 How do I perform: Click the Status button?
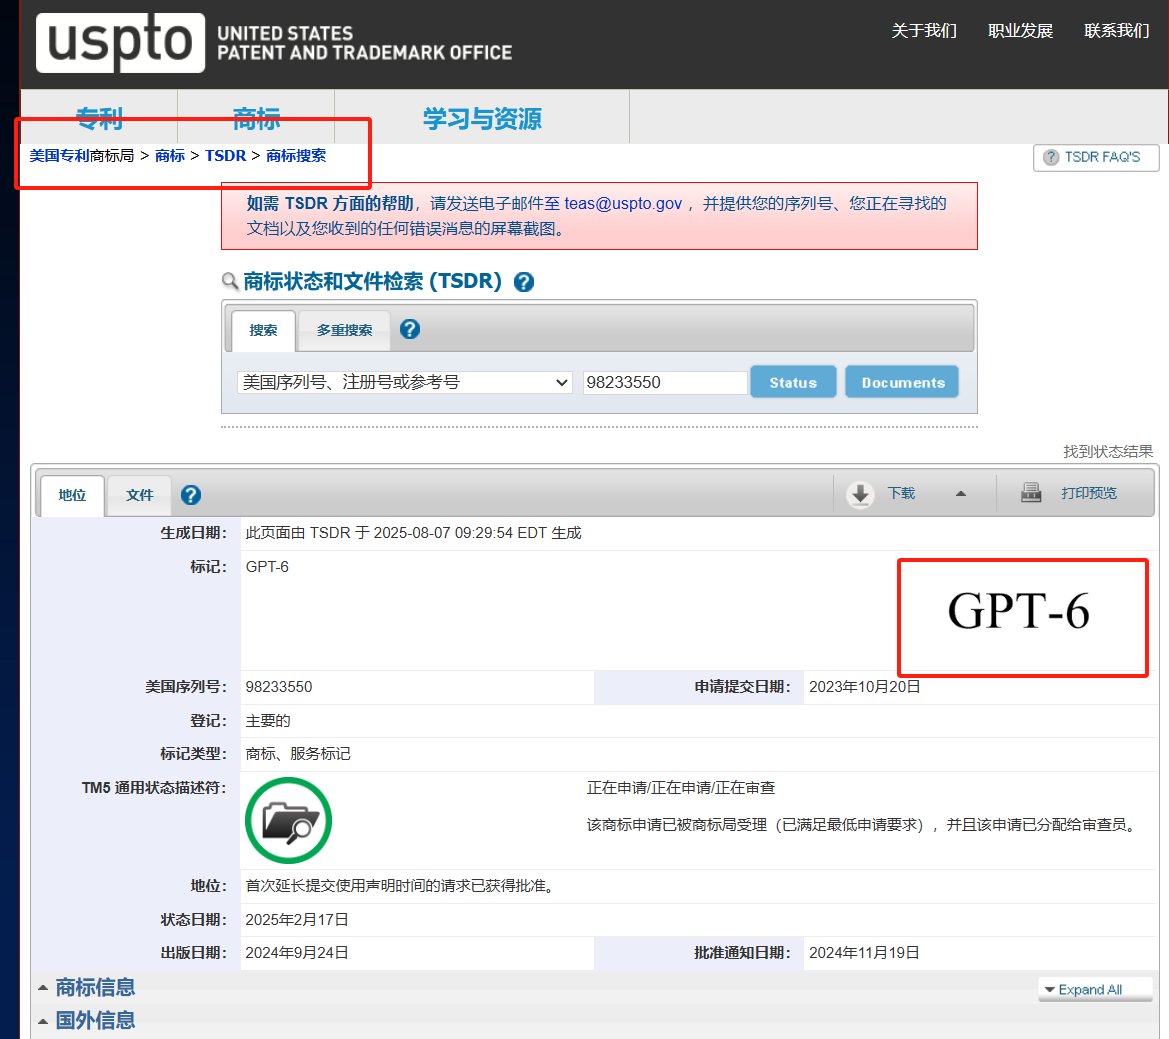click(x=793, y=382)
